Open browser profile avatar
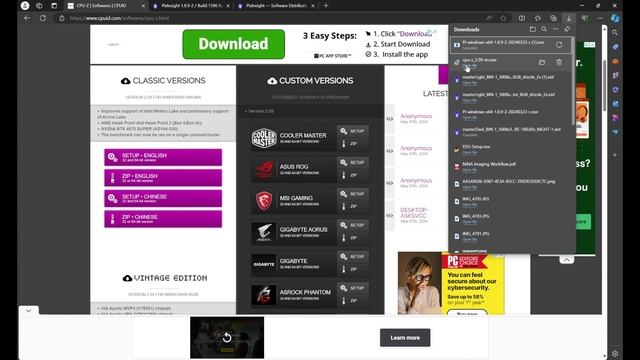This screenshot has width=640, height=360. coord(25,6)
